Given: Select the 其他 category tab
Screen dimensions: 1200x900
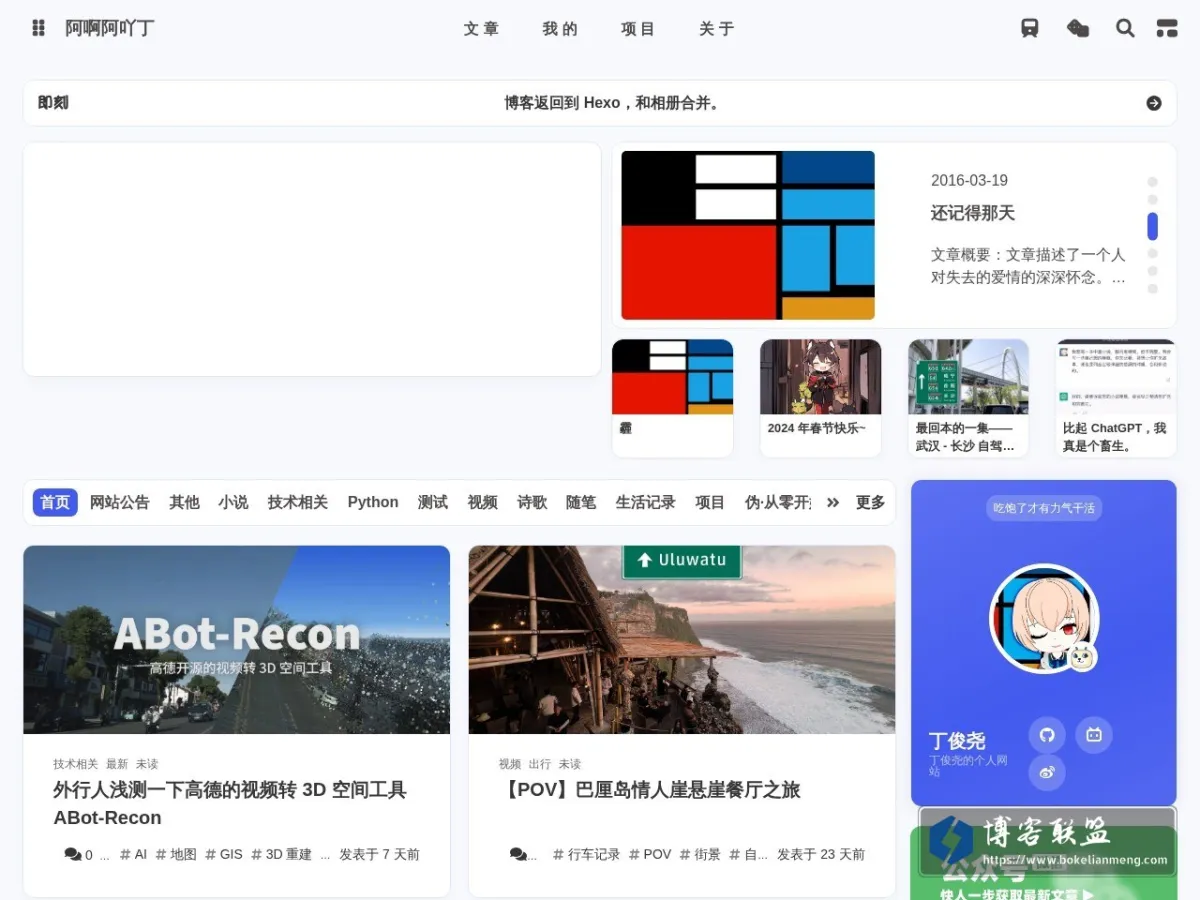Looking at the screenshot, I should [184, 502].
